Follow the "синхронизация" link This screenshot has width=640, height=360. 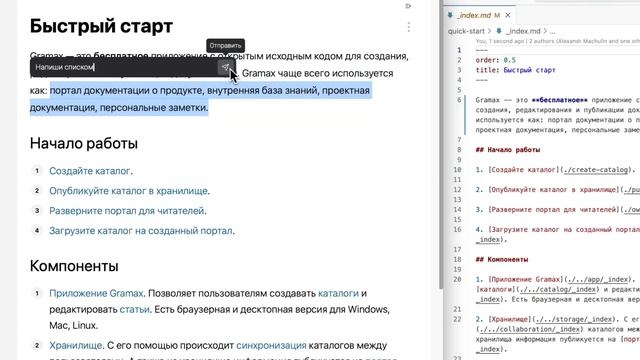[271, 345]
